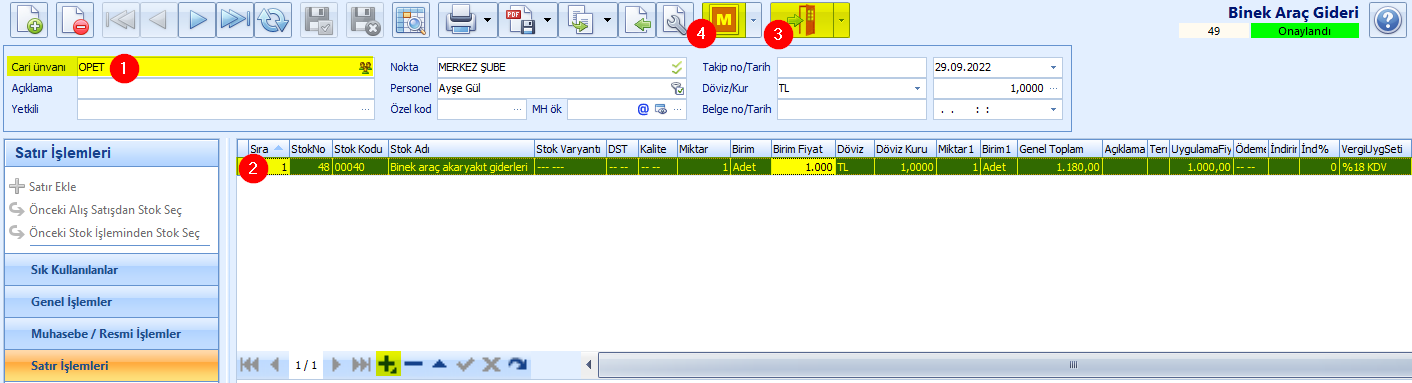Open the 29.09.2022 date dropdown
This screenshot has width=1412, height=383.
[1053, 67]
